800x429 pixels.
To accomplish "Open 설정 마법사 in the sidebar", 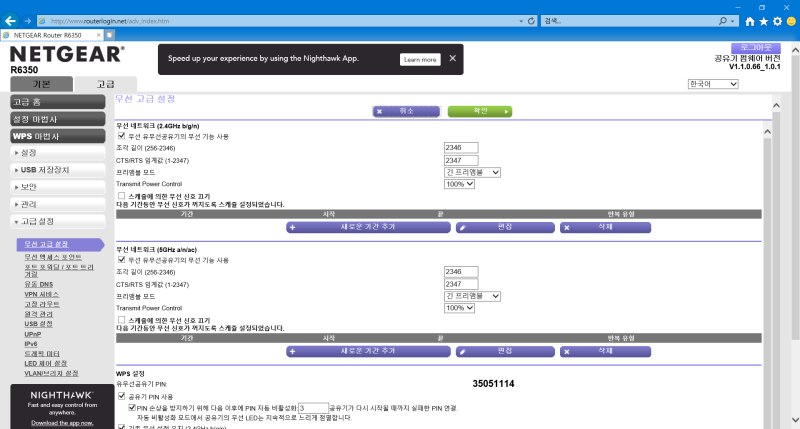I will pyautogui.click(x=58, y=119).
